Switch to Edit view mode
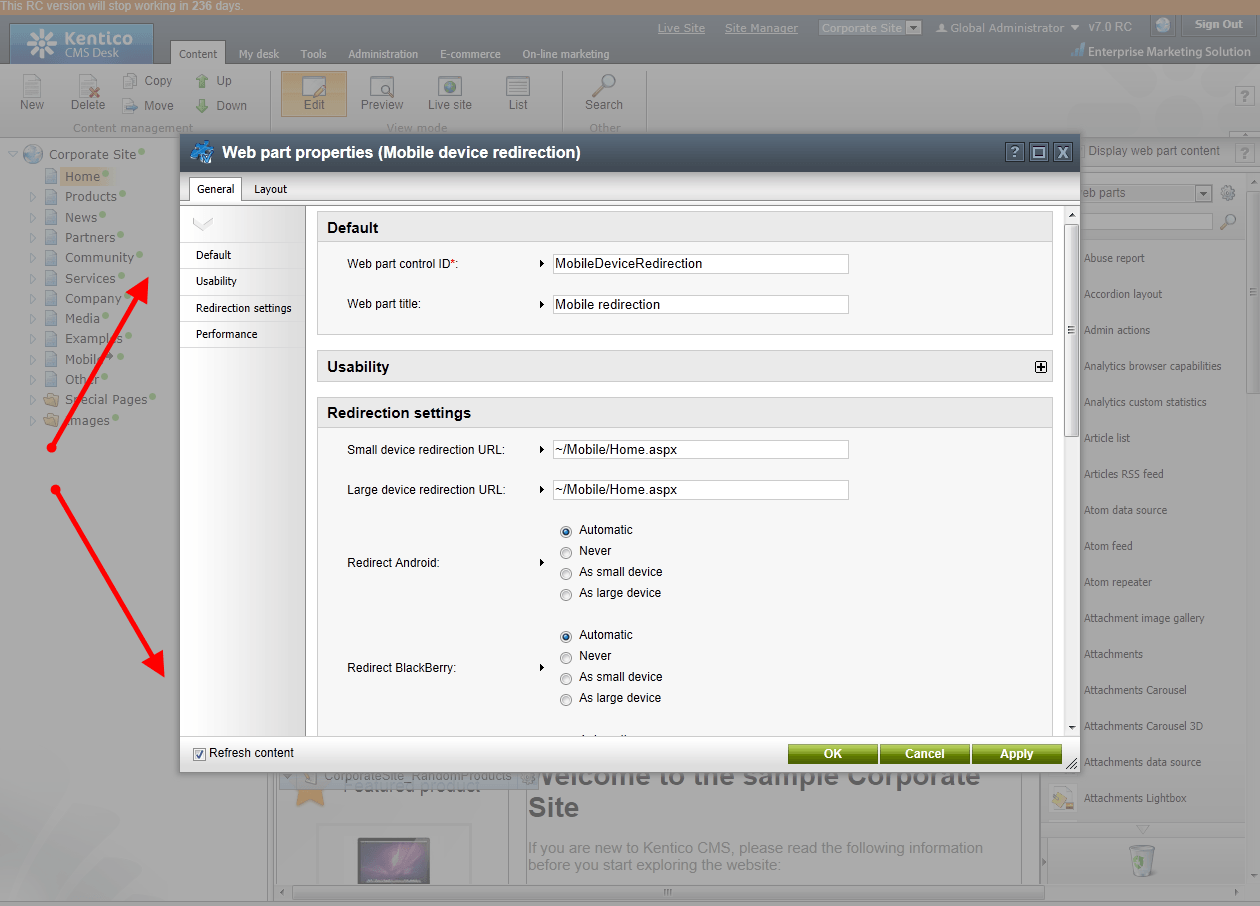The height and width of the screenshot is (906, 1260). 314,93
